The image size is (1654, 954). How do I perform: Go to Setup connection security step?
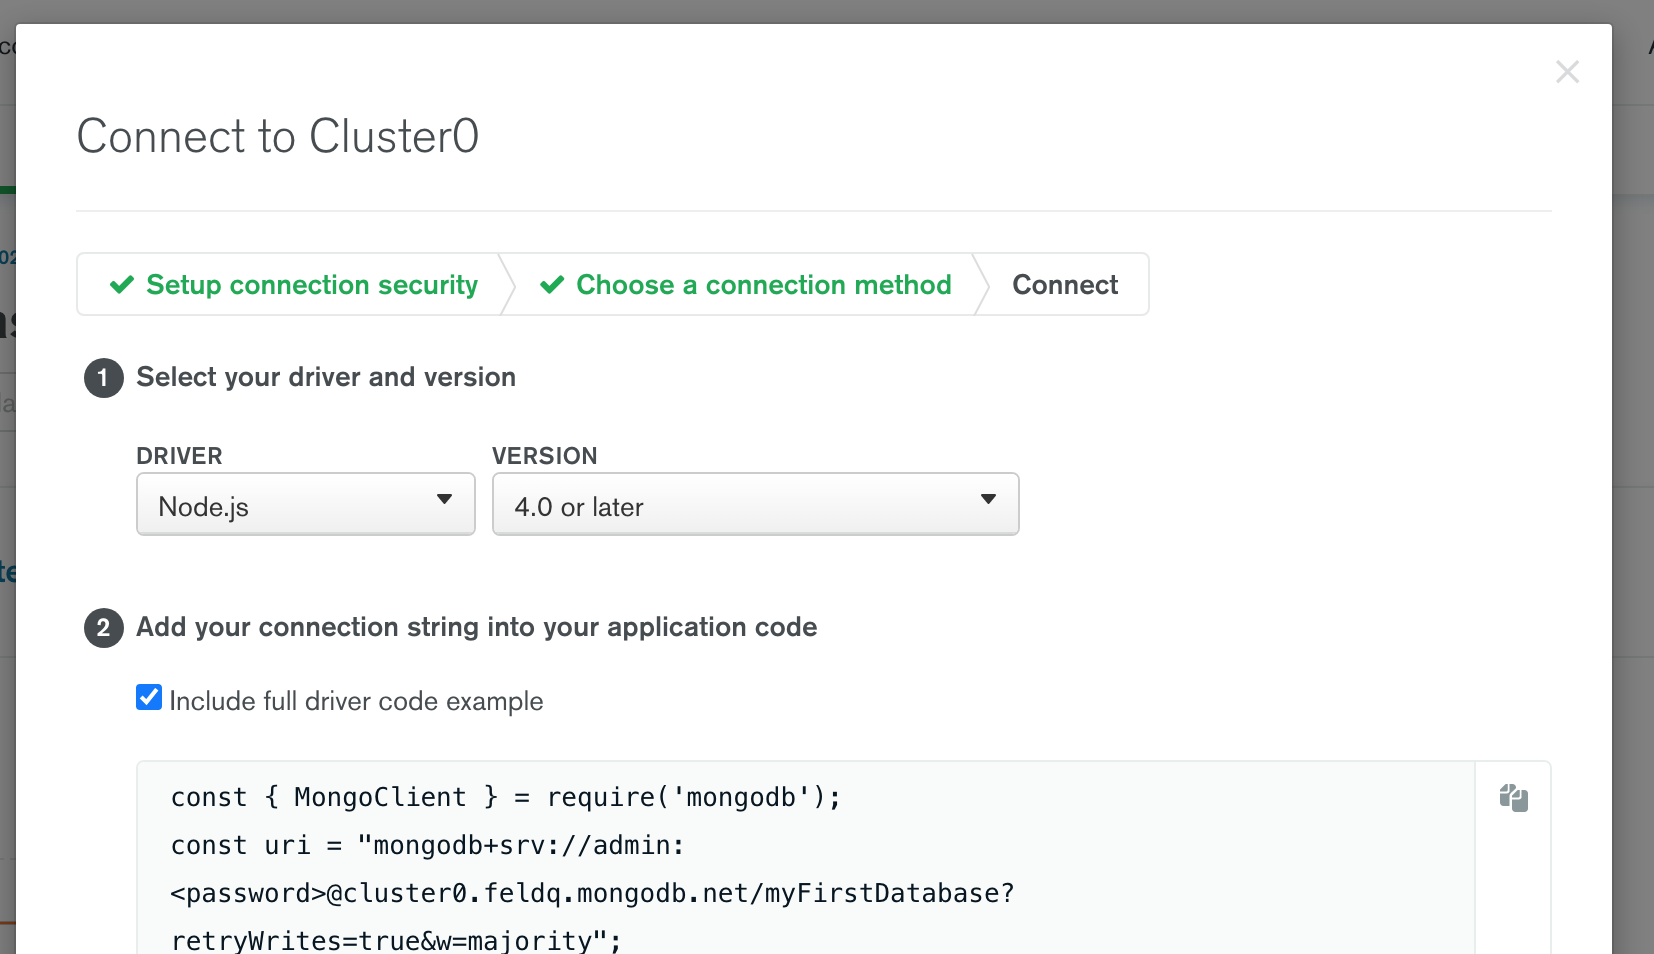(x=293, y=285)
